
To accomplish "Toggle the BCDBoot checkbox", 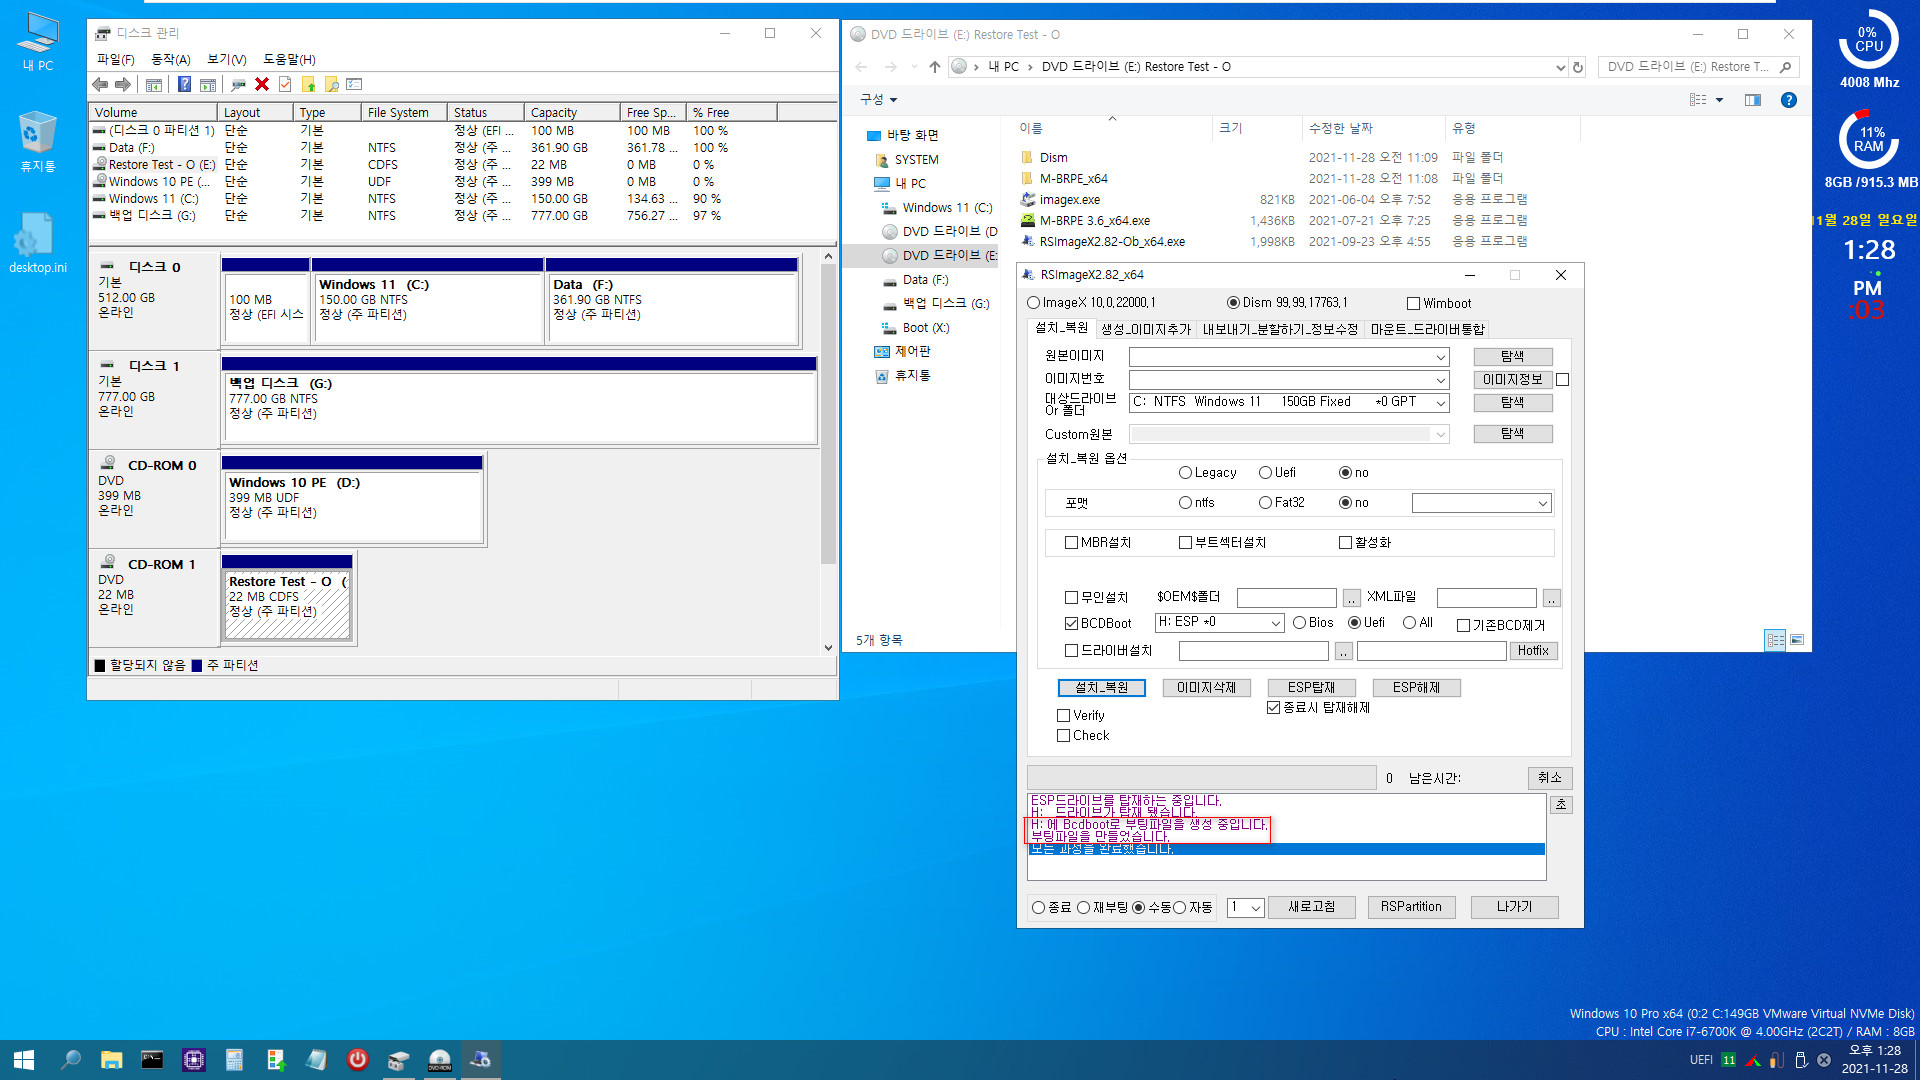I will [x=1071, y=623].
